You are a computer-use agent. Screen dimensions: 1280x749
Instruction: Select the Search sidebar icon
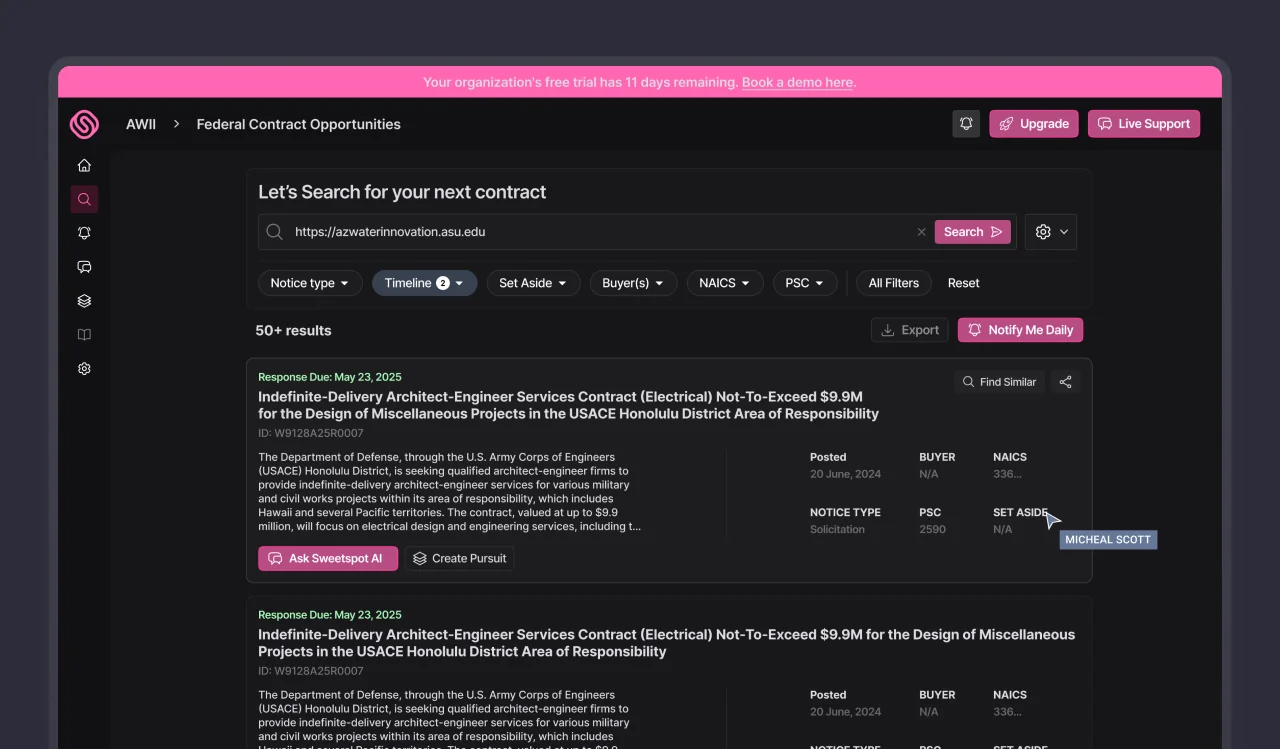(x=84, y=199)
